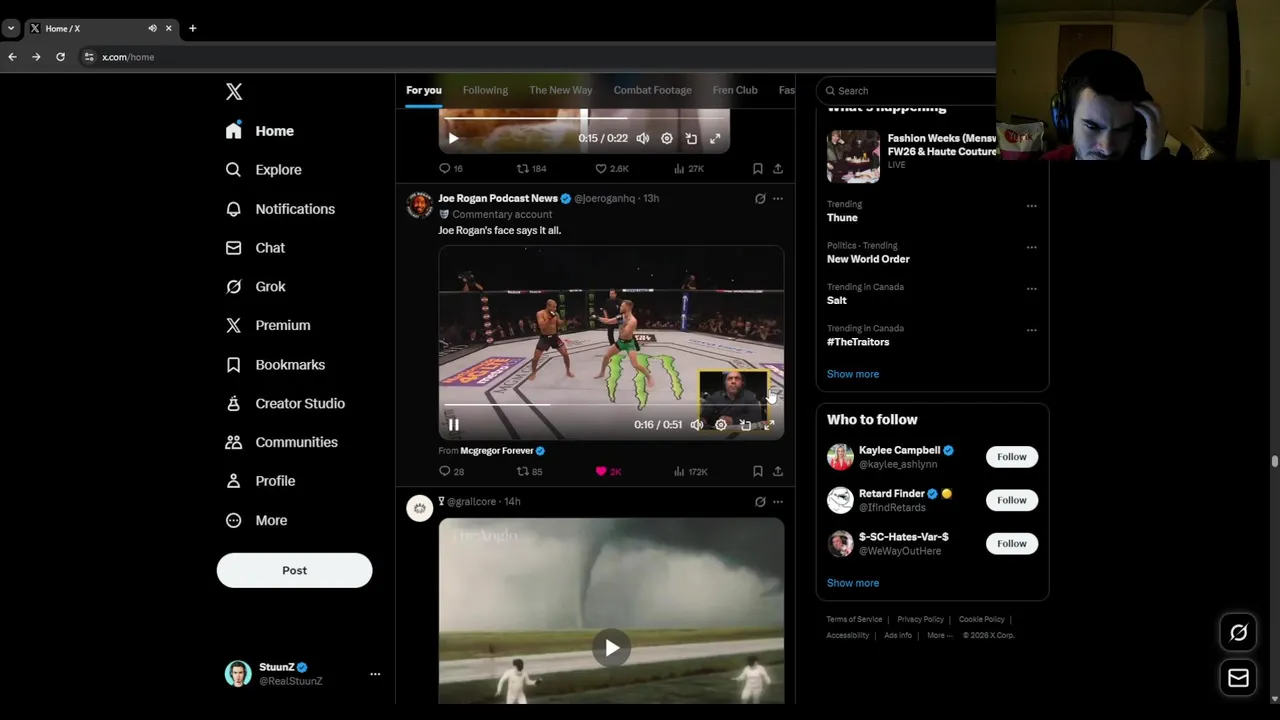
Task: Repost the top post with 184 reposts
Action: pyautogui.click(x=531, y=169)
